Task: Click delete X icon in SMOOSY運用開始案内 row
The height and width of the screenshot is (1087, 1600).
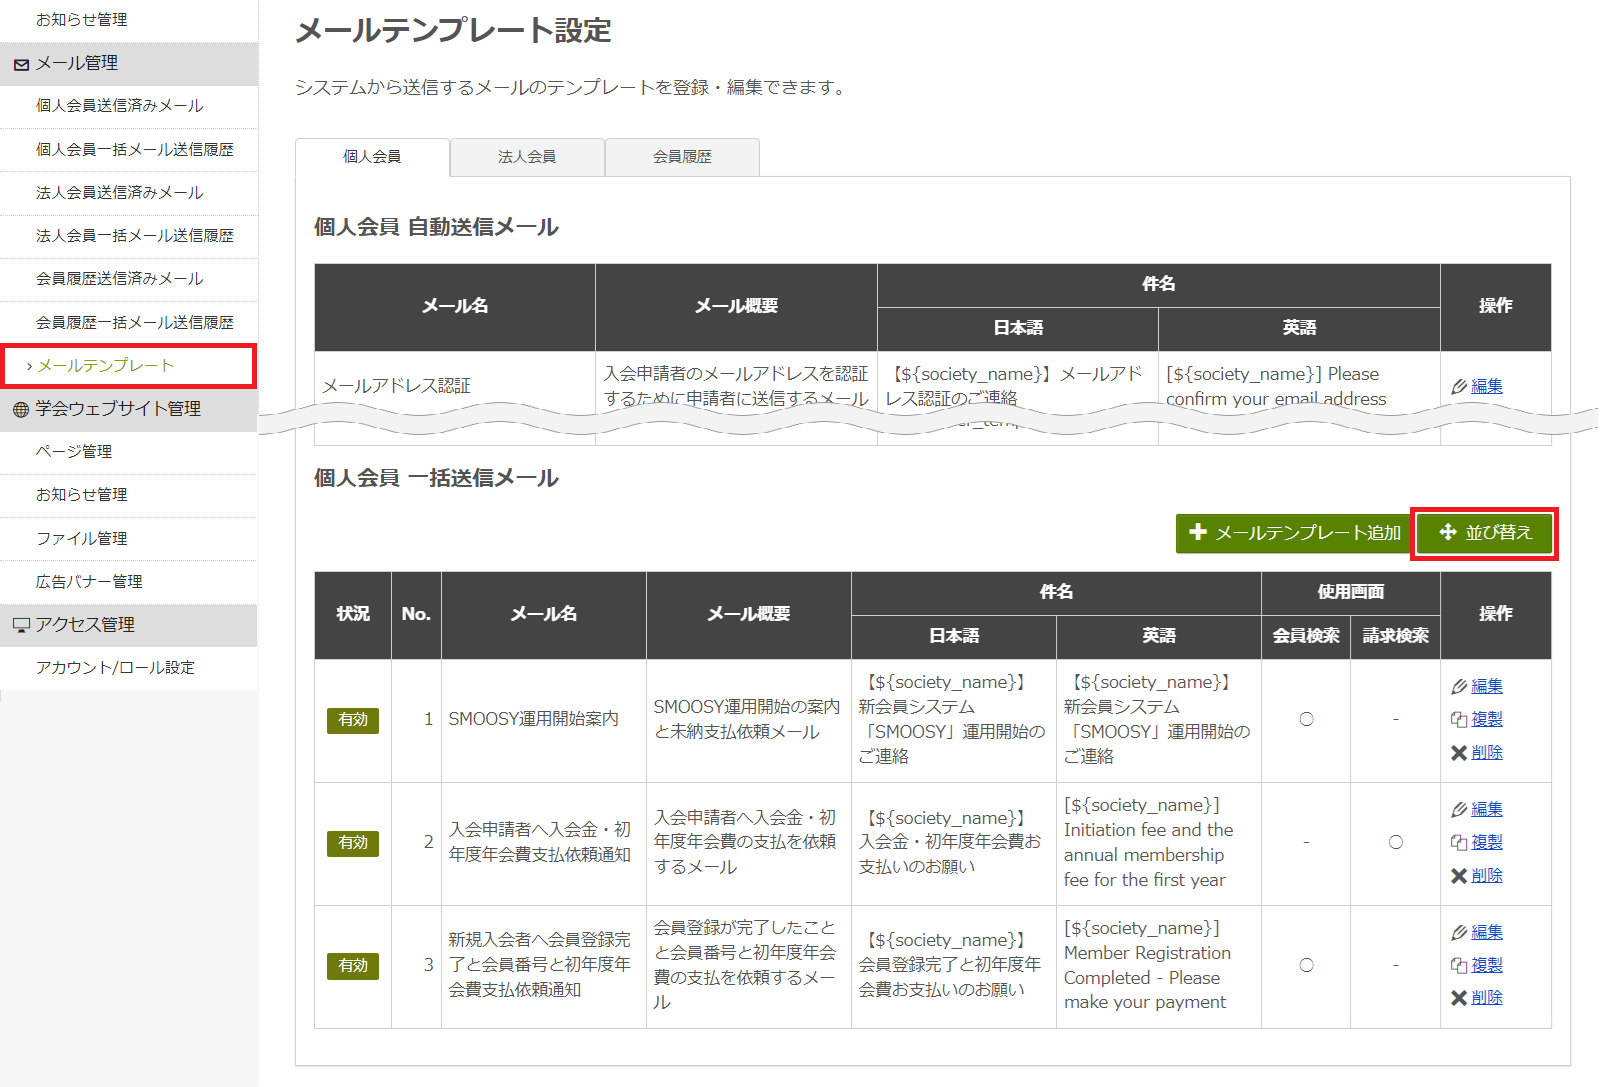Action: (1459, 752)
